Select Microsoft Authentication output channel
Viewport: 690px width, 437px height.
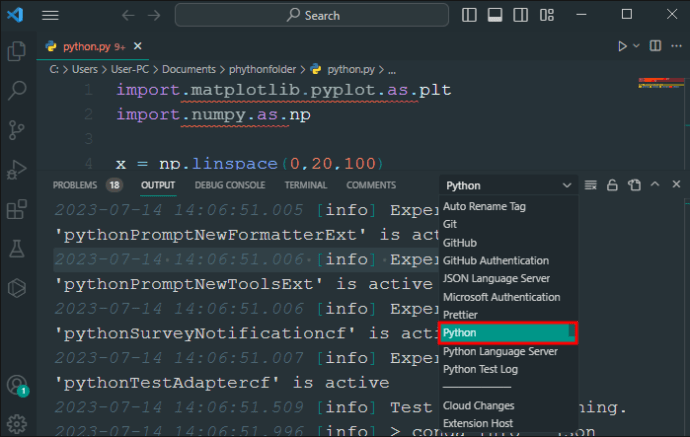coord(508,297)
